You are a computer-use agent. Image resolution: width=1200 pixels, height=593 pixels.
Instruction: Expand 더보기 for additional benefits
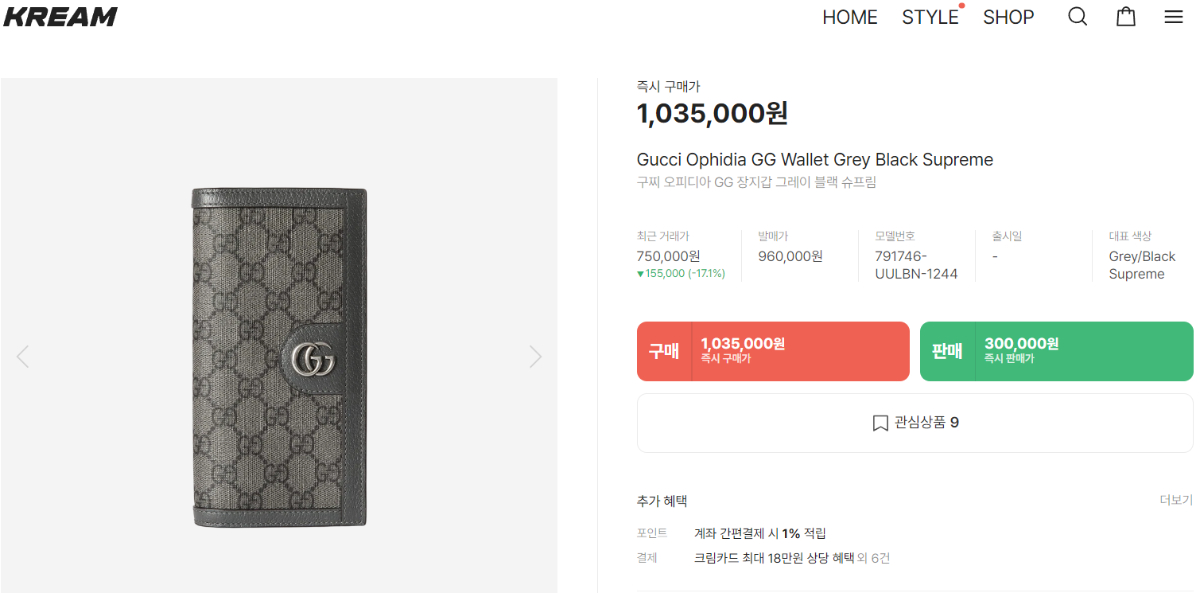click(x=1176, y=500)
